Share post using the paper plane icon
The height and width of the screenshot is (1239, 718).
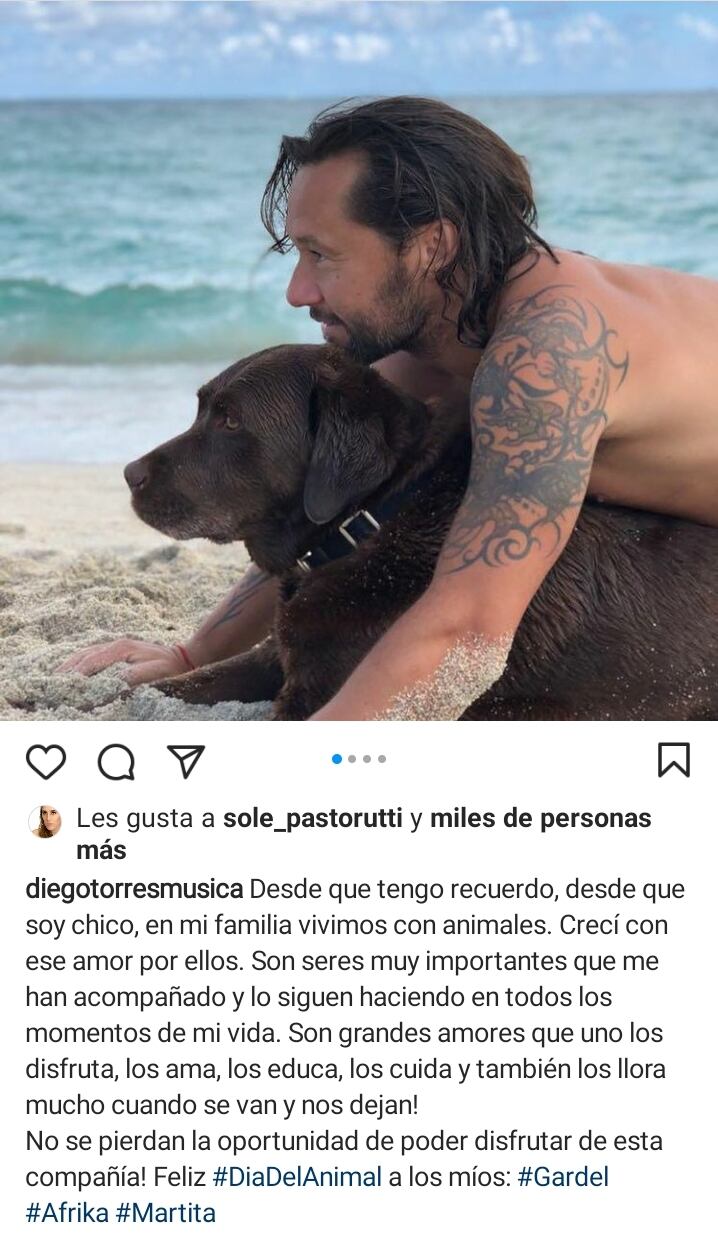point(186,761)
